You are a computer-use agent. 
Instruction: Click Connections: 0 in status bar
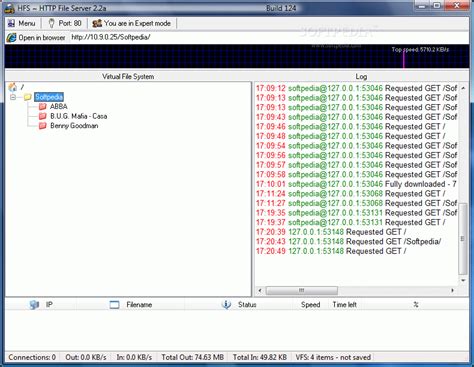(32, 357)
